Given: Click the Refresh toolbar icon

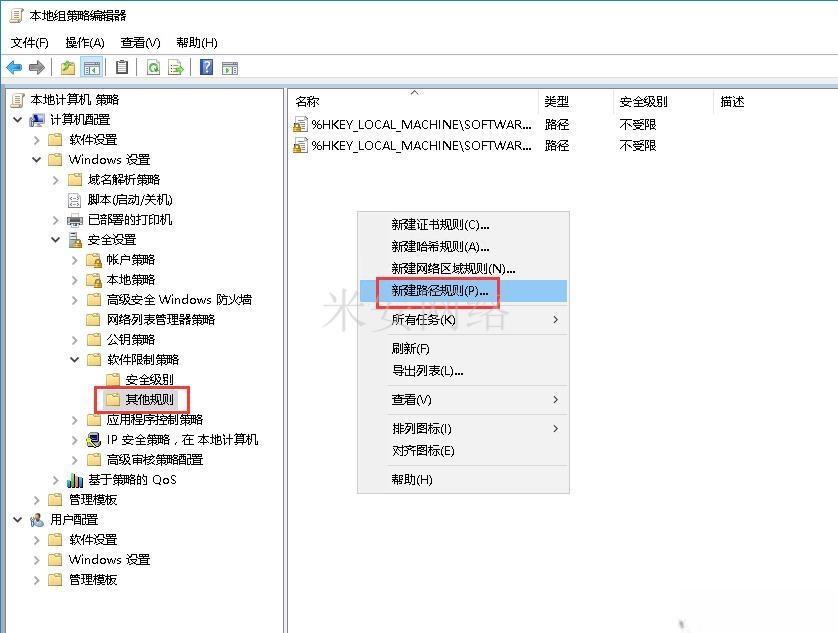Looking at the screenshot, I should pyautogui.click(x=153, y=67).
